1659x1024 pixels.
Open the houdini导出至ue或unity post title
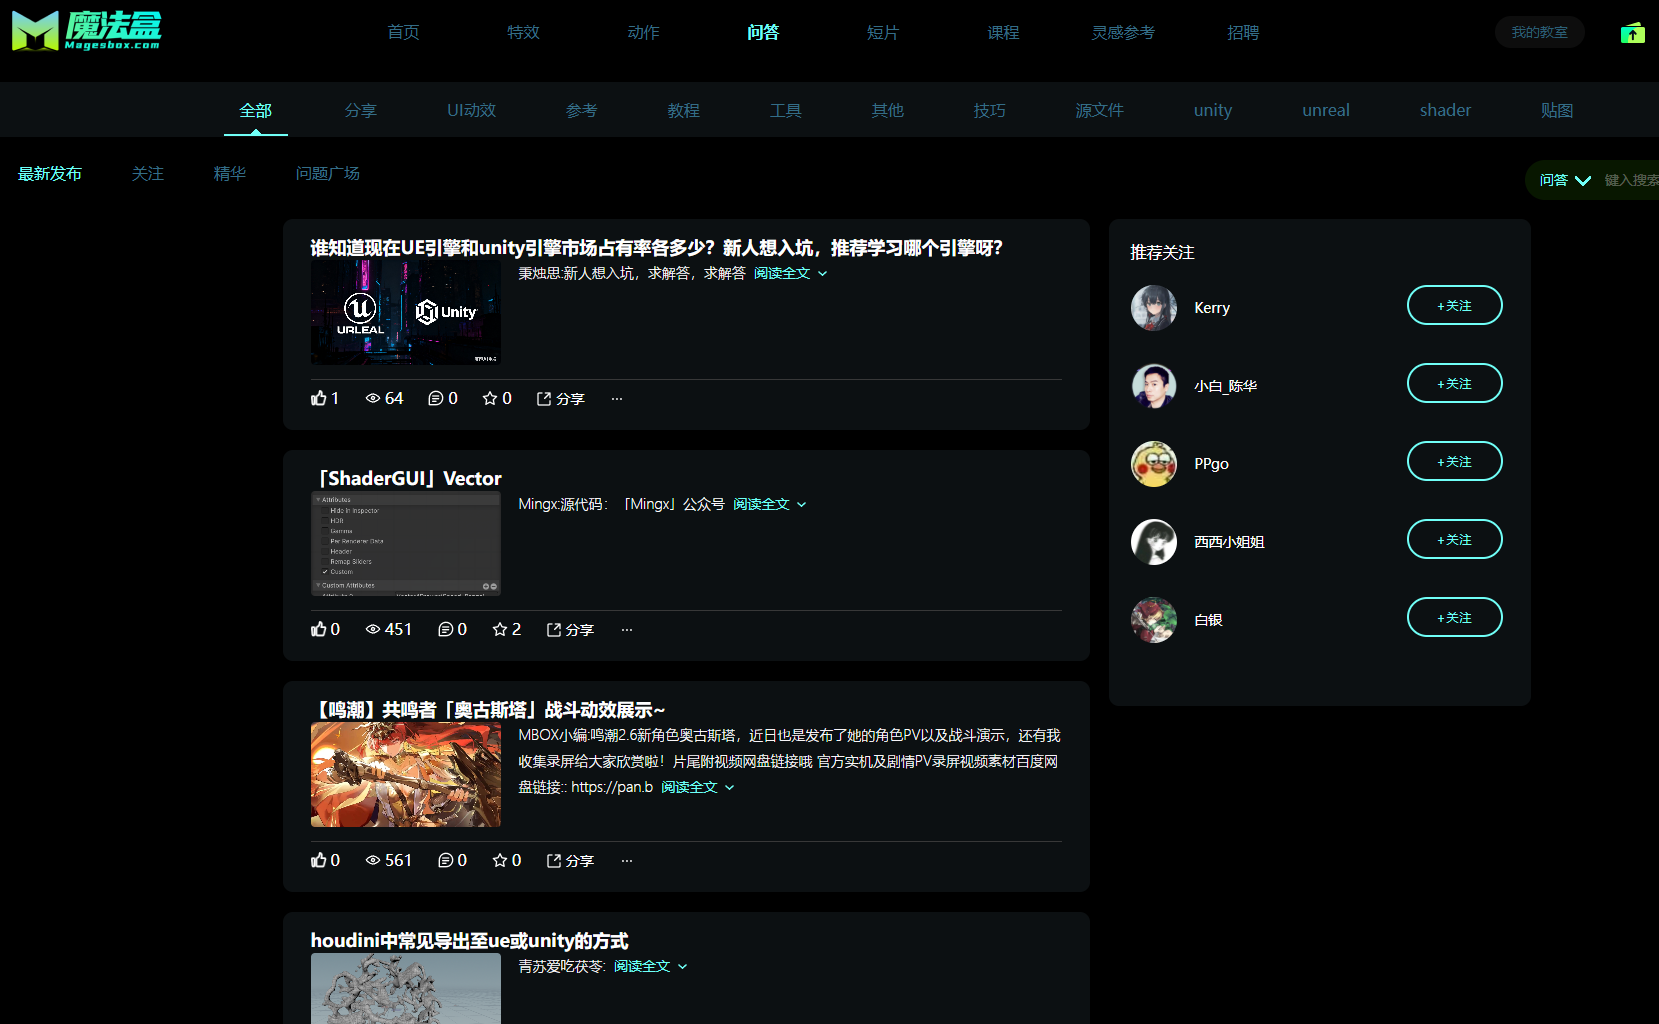pyautogui.click(x=469, y=940)
